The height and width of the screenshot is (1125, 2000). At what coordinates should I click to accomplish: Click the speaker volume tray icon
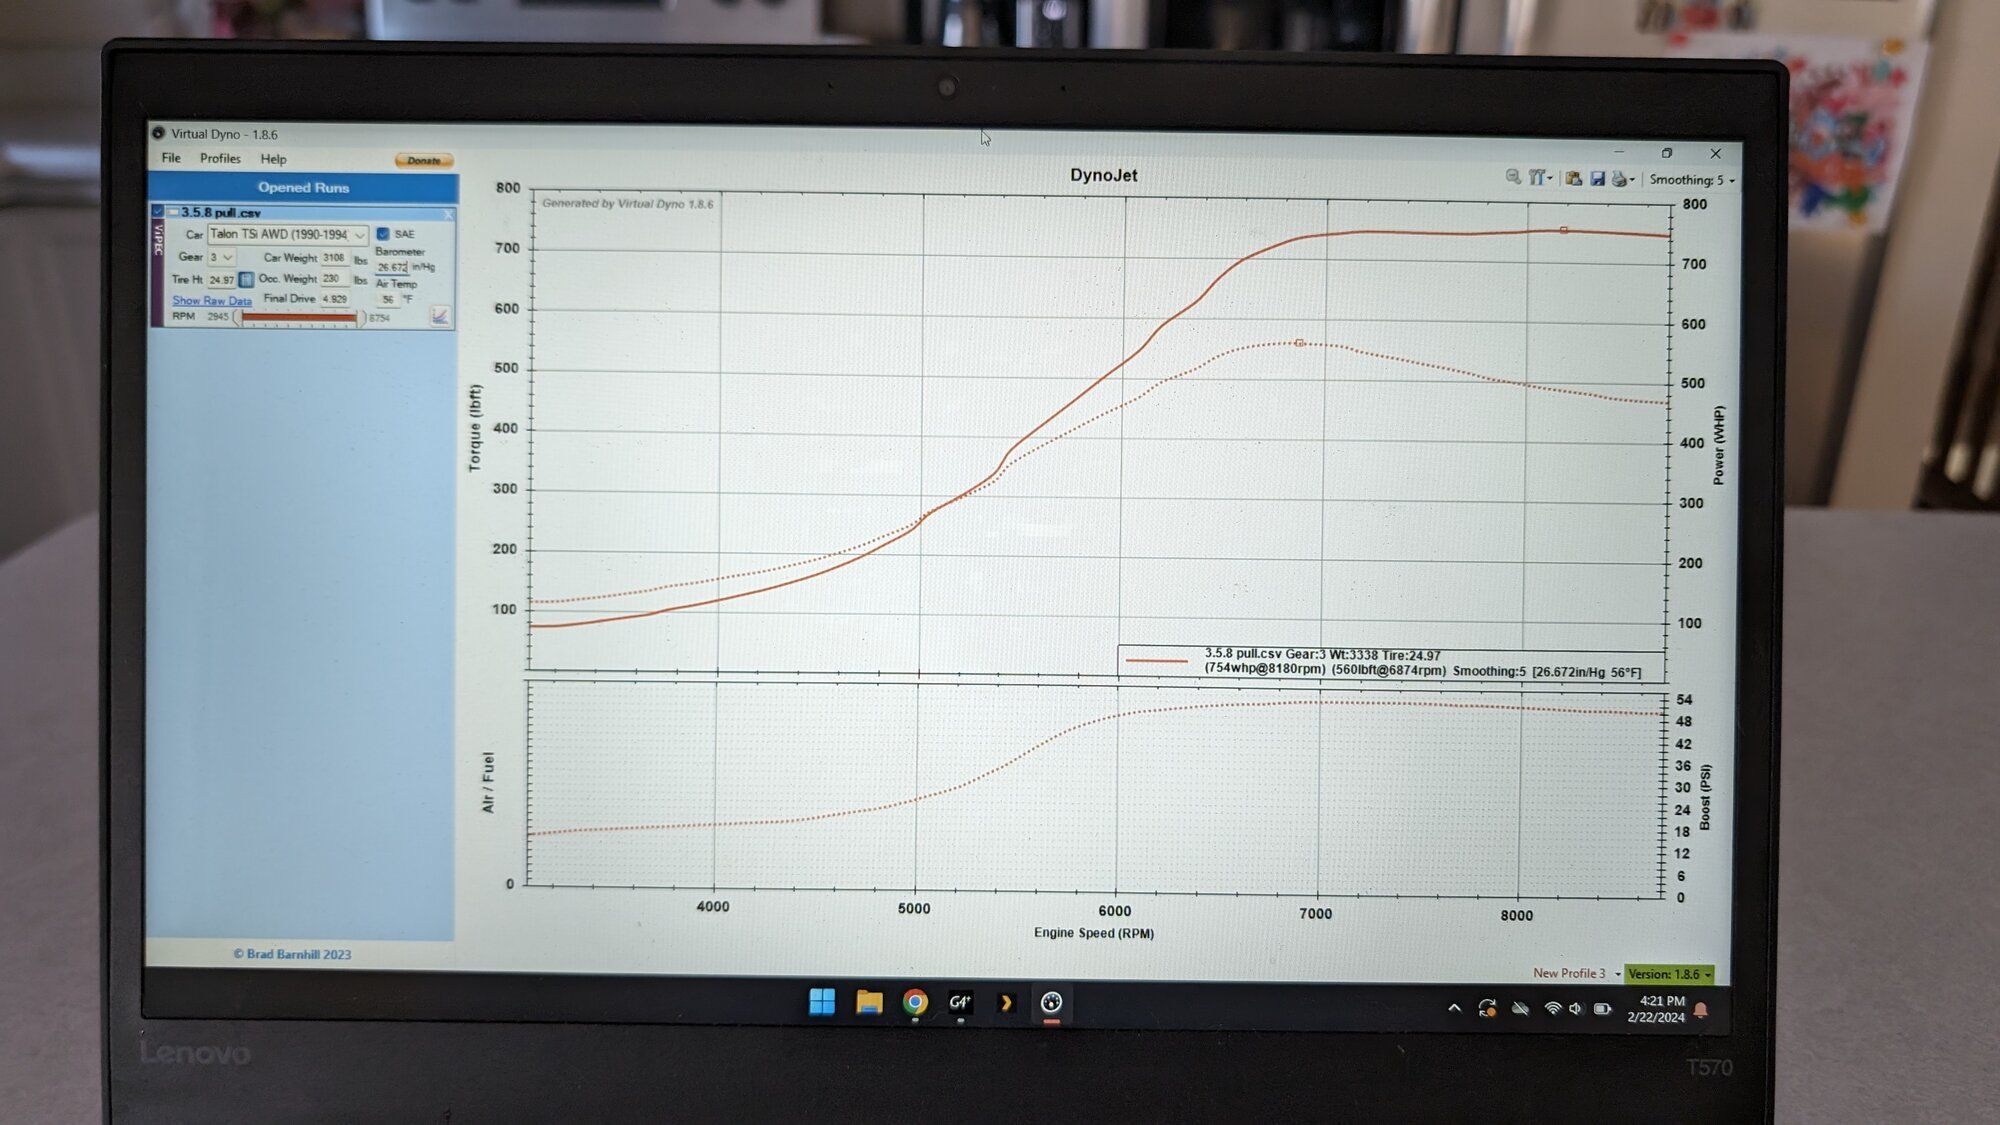(1575, 1009)
